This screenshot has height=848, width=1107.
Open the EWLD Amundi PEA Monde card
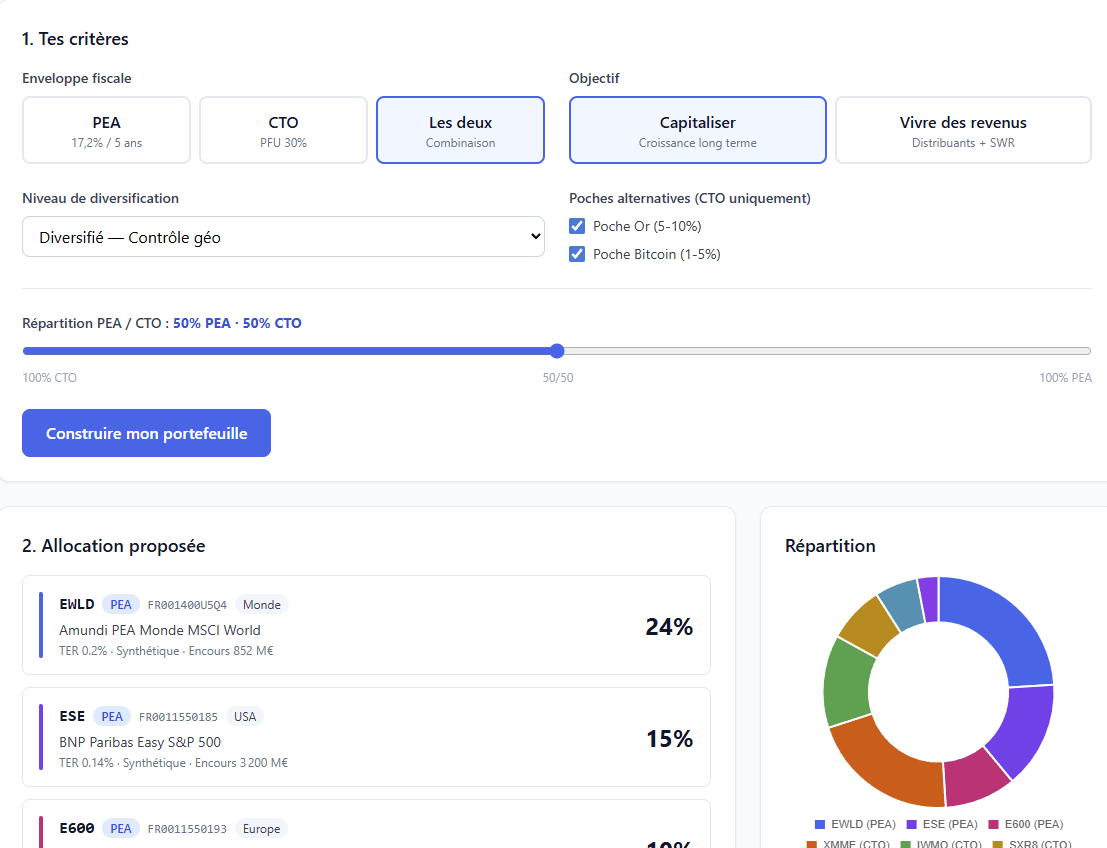366,625
